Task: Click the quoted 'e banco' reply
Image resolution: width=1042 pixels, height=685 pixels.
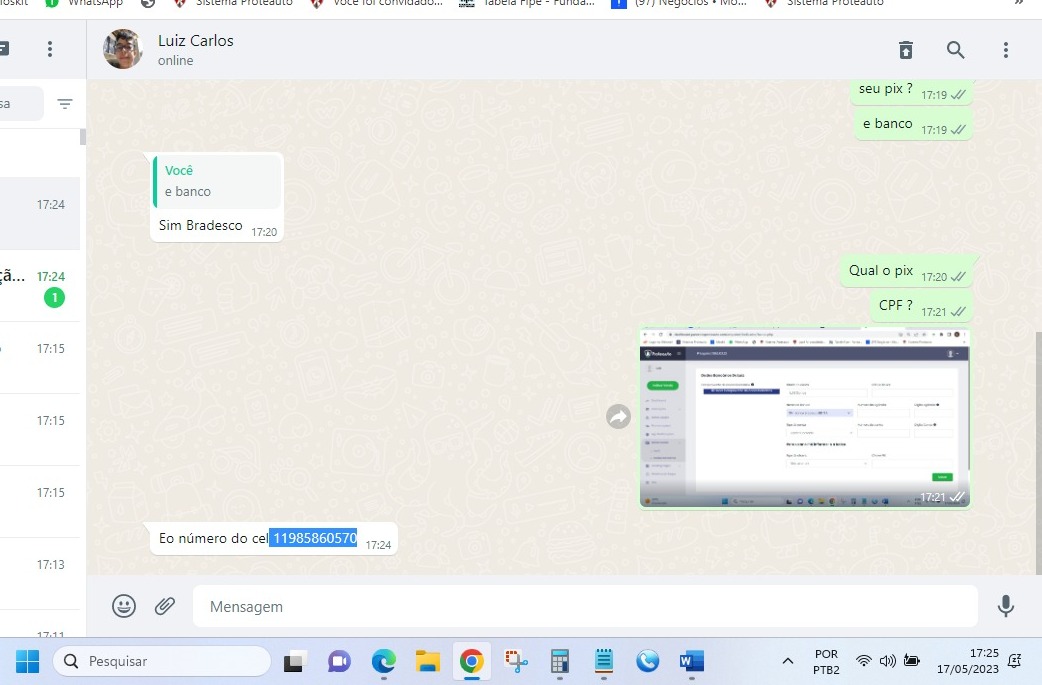Action: tap(217, 181)
